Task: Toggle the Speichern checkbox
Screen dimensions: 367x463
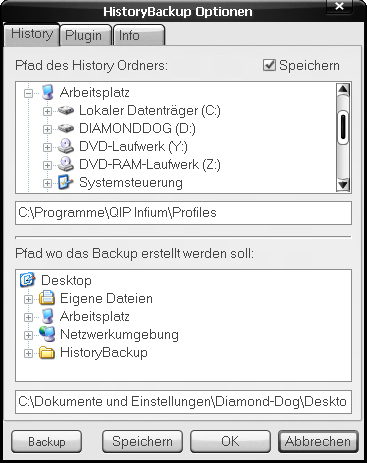Action: click(x=269, y=65)
